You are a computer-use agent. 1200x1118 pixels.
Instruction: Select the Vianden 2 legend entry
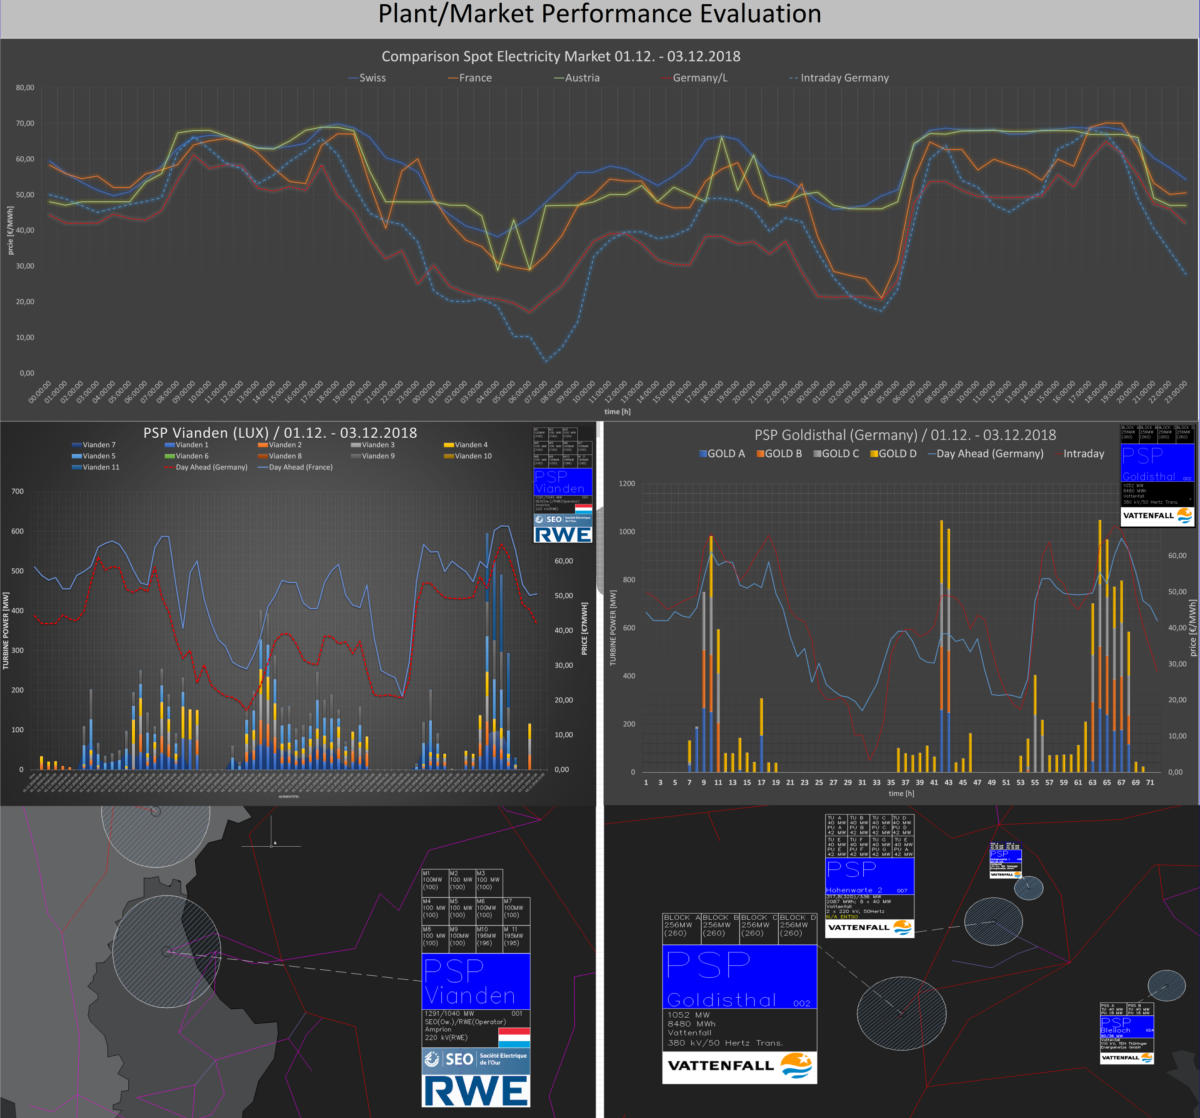(280, 445)
